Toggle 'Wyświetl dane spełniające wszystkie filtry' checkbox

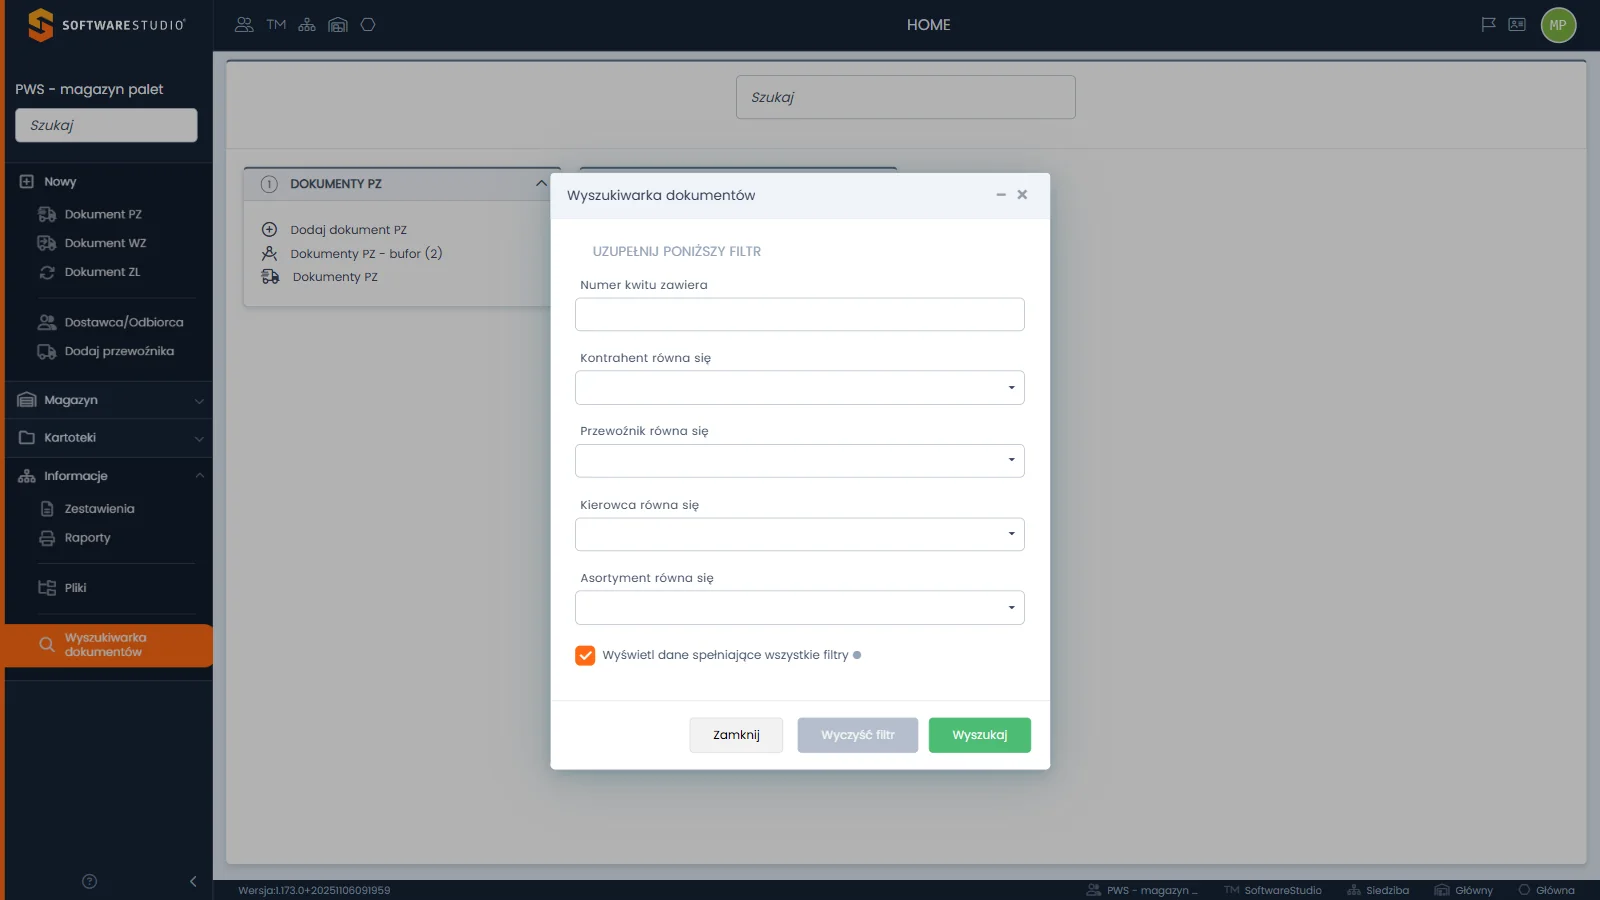585,655
